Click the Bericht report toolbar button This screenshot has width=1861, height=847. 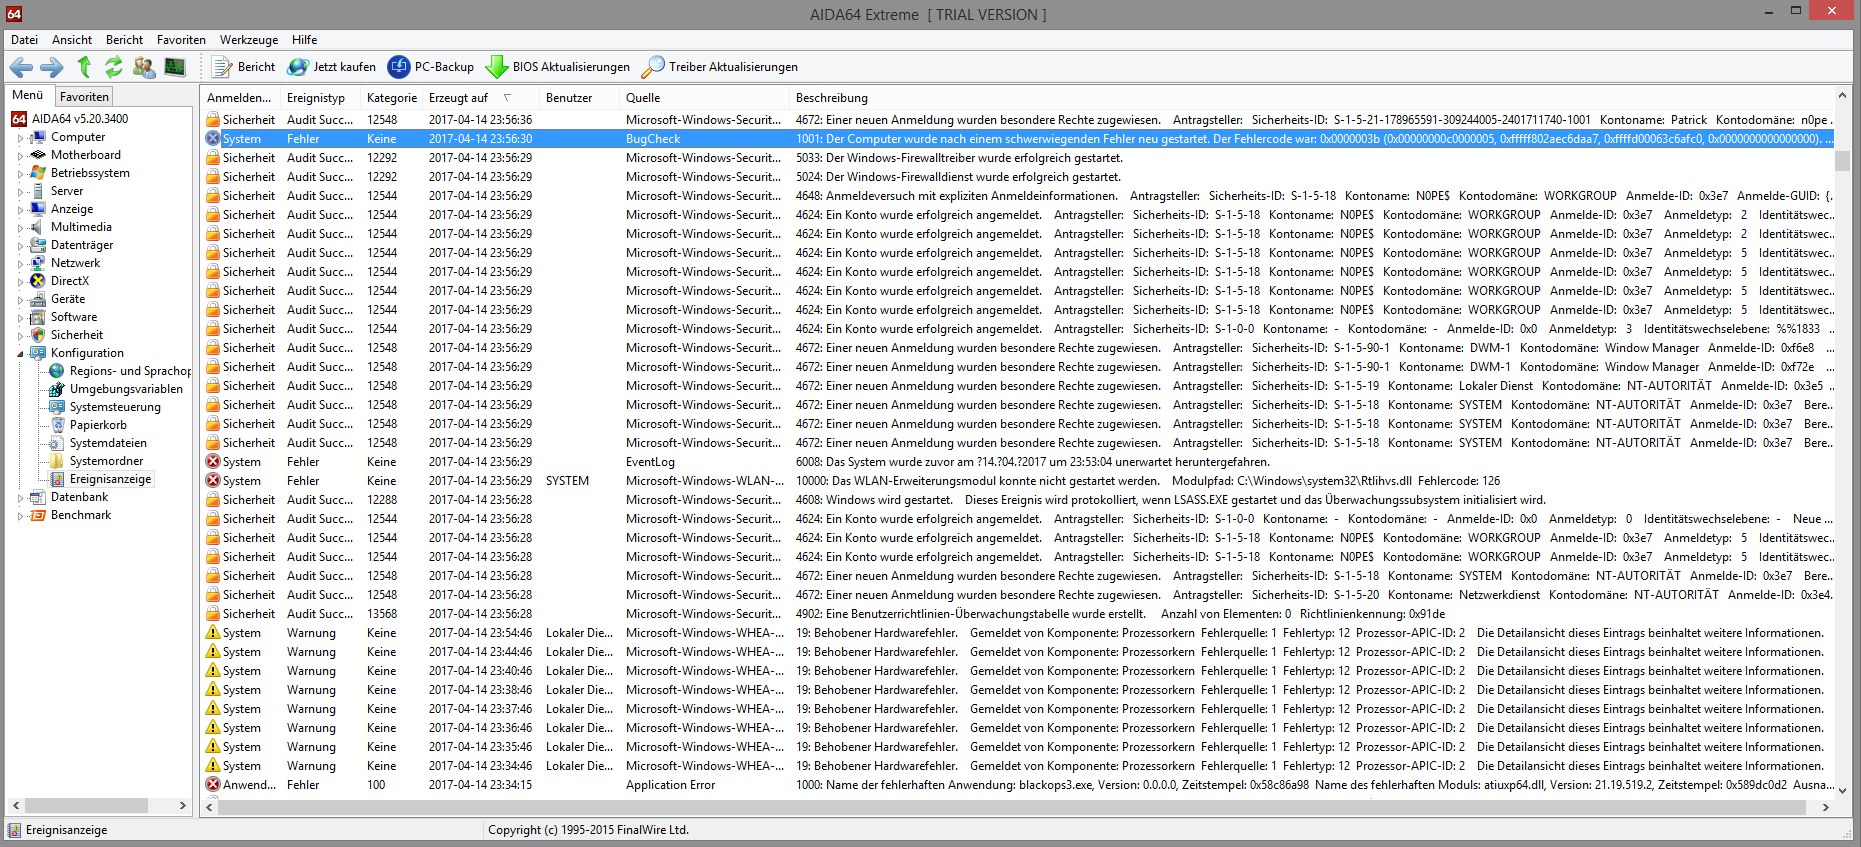[244, 67]
